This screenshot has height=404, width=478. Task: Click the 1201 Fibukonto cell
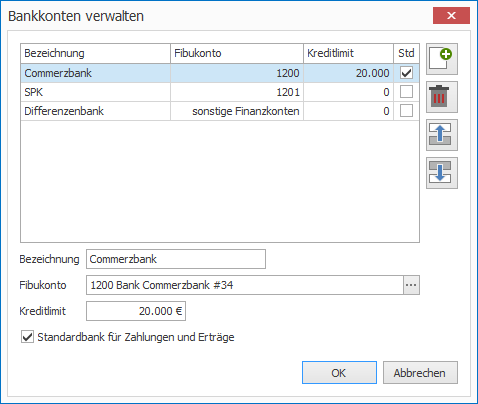point(237,92)
